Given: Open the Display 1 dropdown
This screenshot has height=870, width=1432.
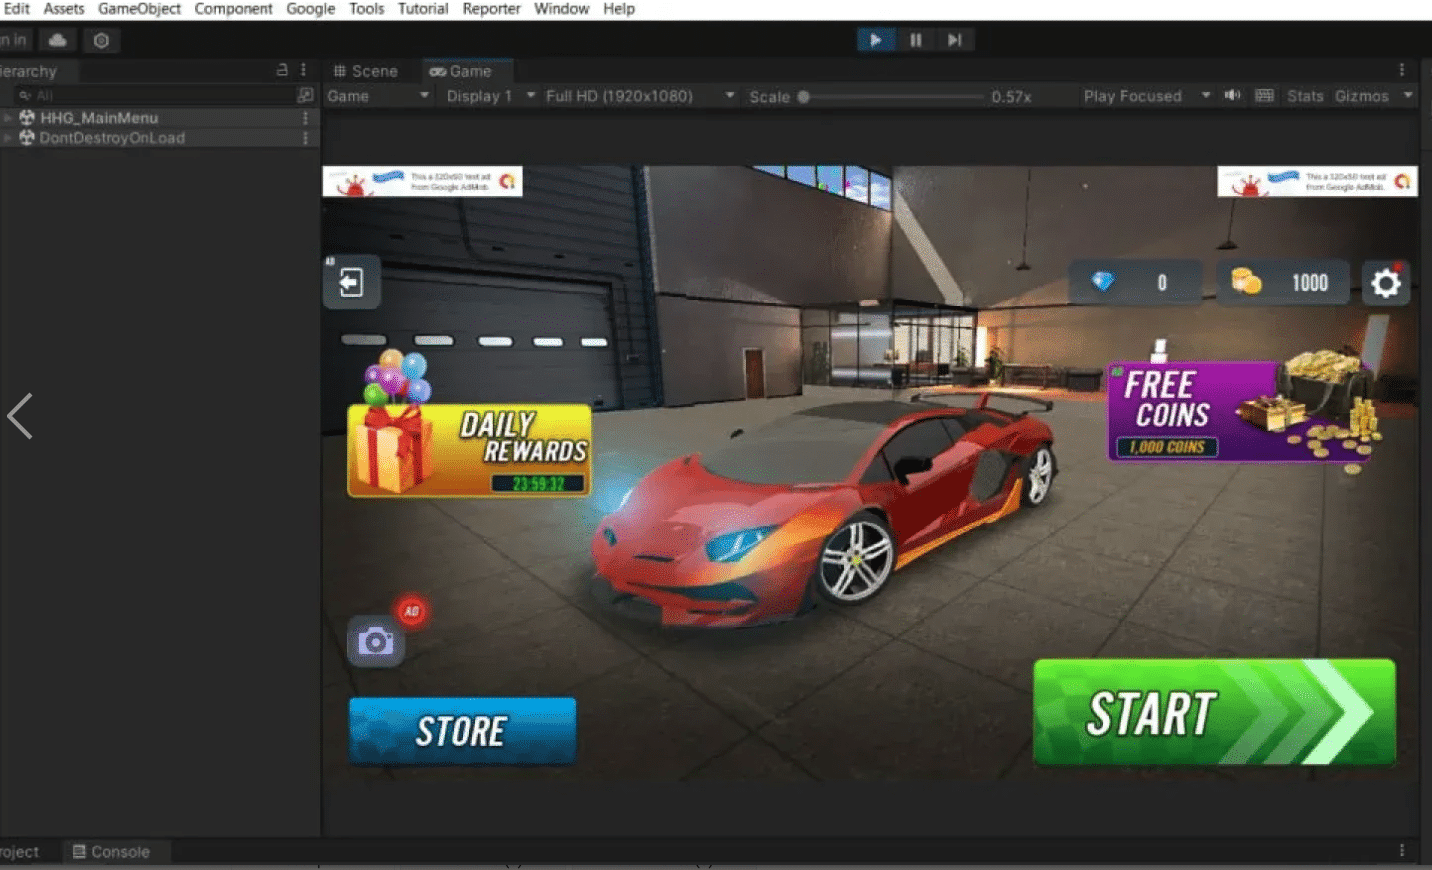Looking at the screenshot, I should 490,96.
